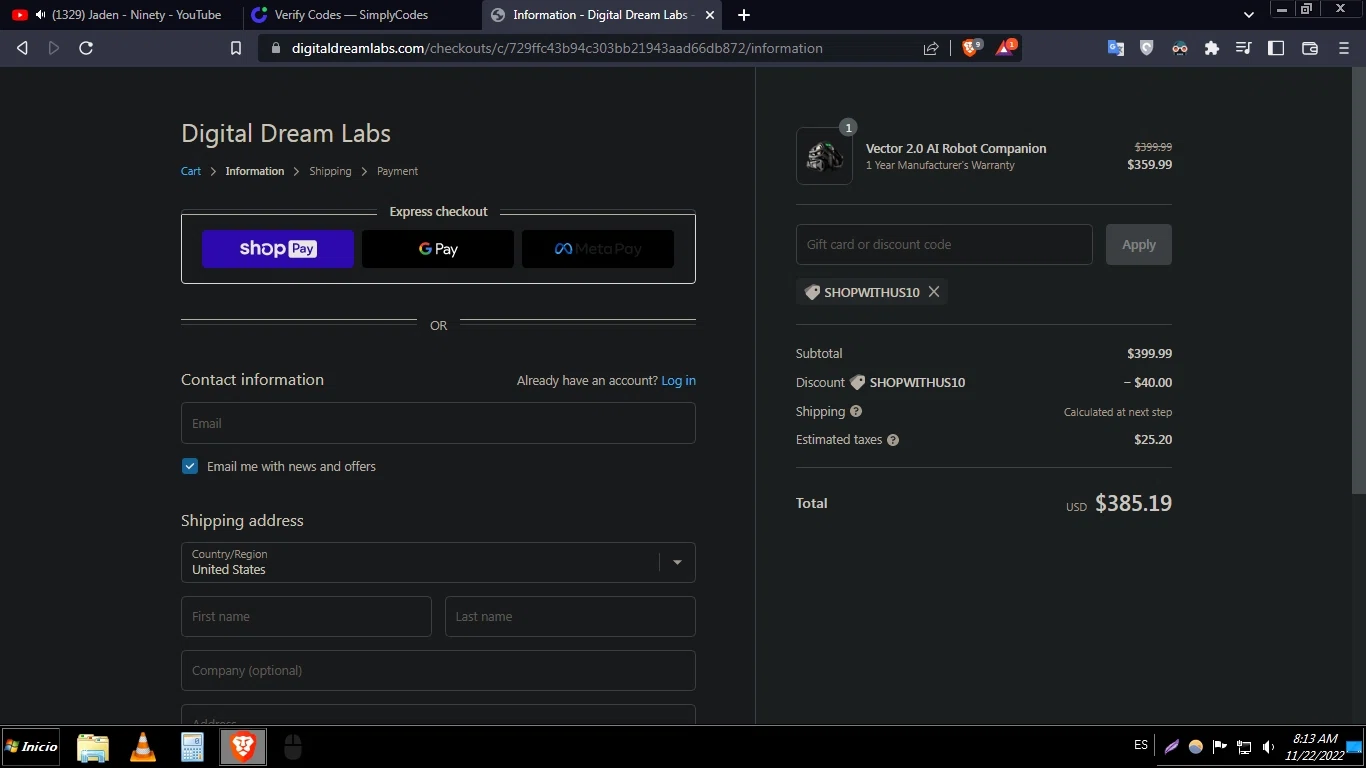Toggle the browser sidebar panel icon
The height and width of the screenshot is (768, 1366).
[1276, 48]
